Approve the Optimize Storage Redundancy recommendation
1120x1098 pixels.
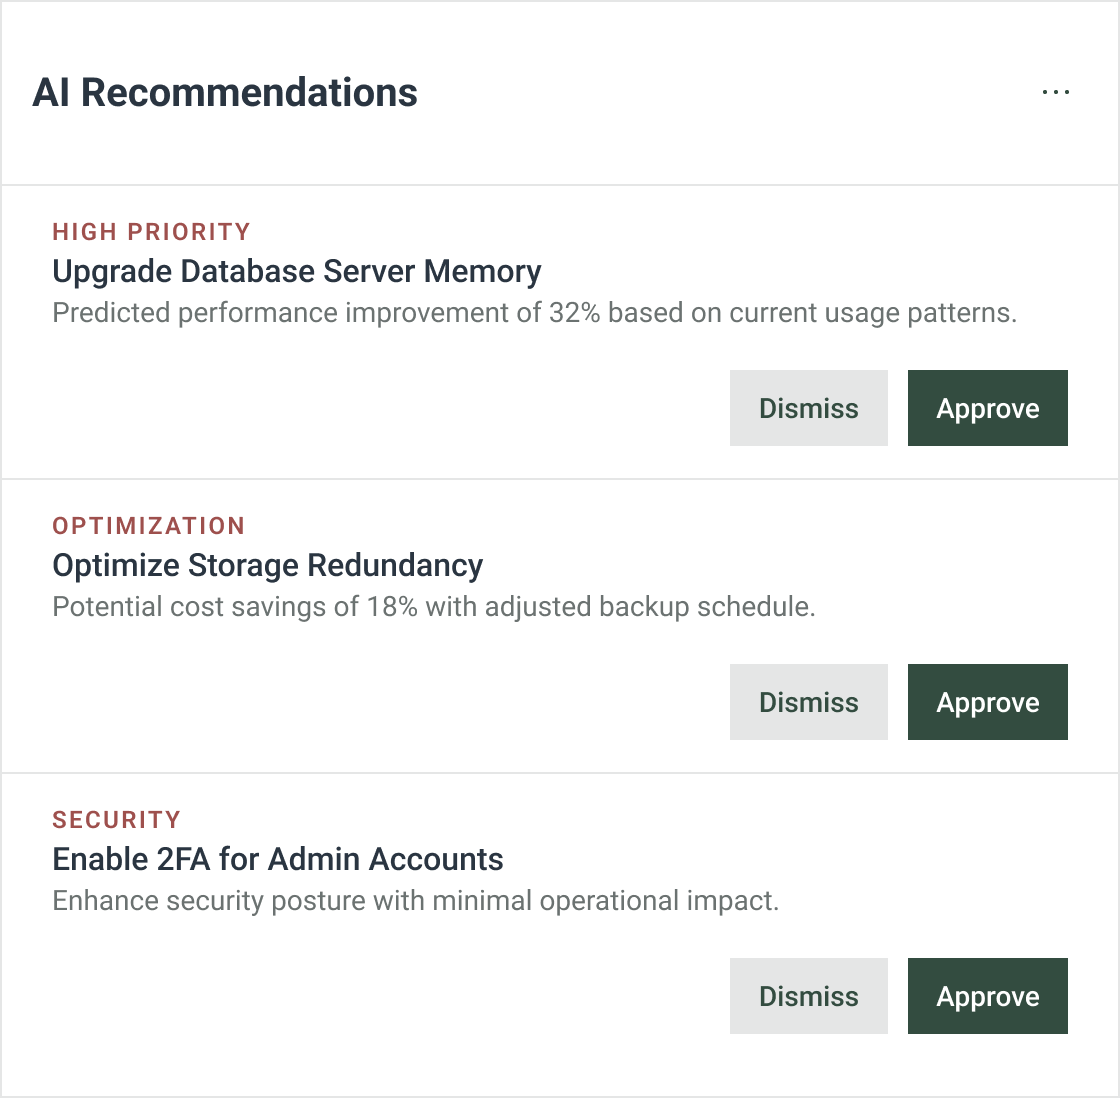pos(987,702)
